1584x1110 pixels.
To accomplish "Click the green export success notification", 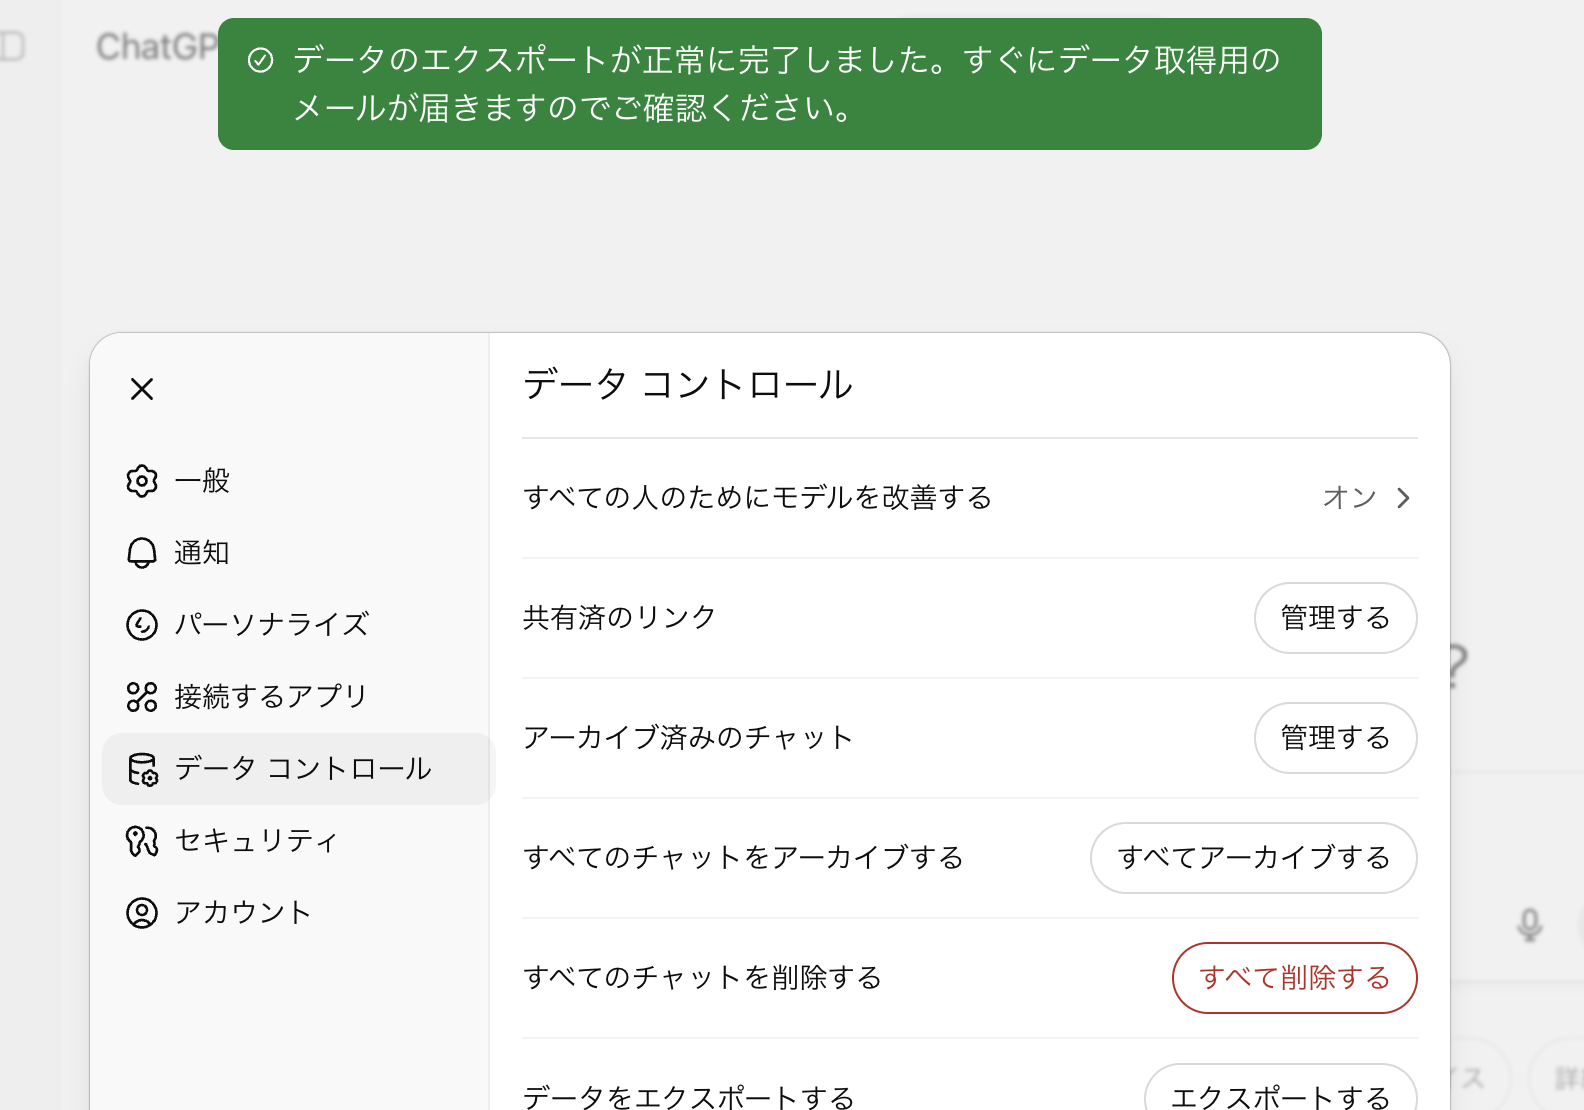I will [770, 84].
